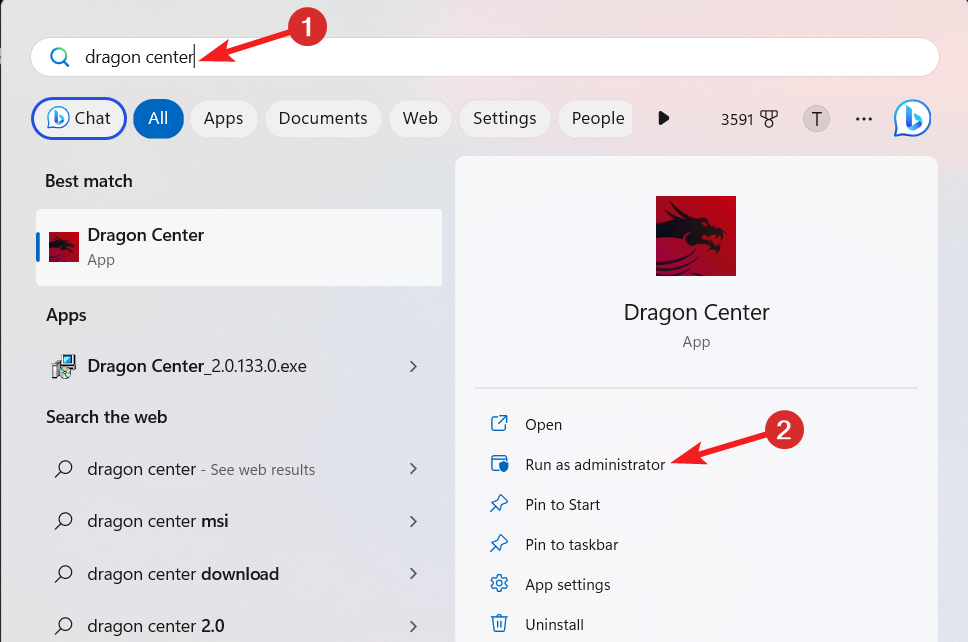The width and height of the screenshot is (968, 642).
Task: Select 'dragon center - See web results' suggestion
Action: 201,469
